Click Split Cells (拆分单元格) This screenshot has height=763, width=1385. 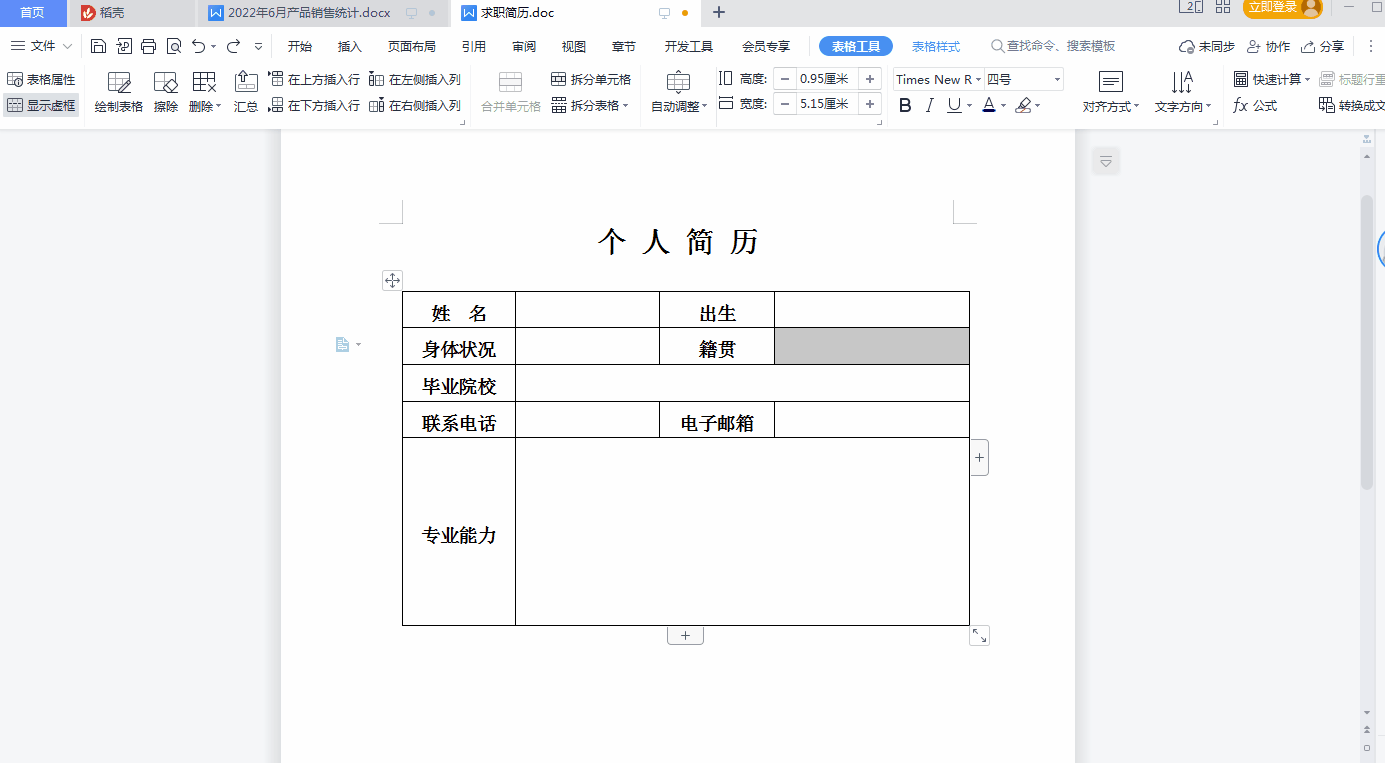click(x=591, y=79)
